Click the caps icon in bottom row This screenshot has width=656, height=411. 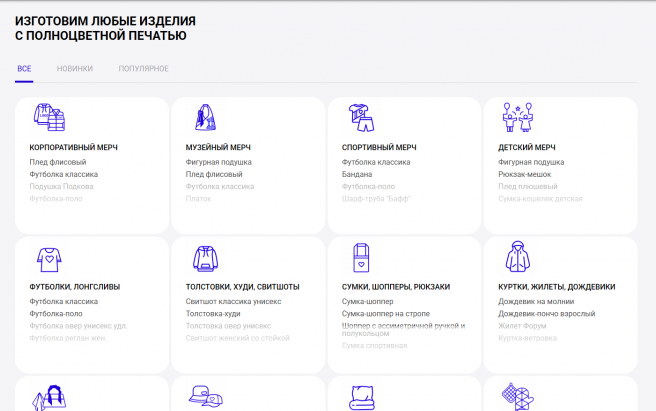(205, 396)
